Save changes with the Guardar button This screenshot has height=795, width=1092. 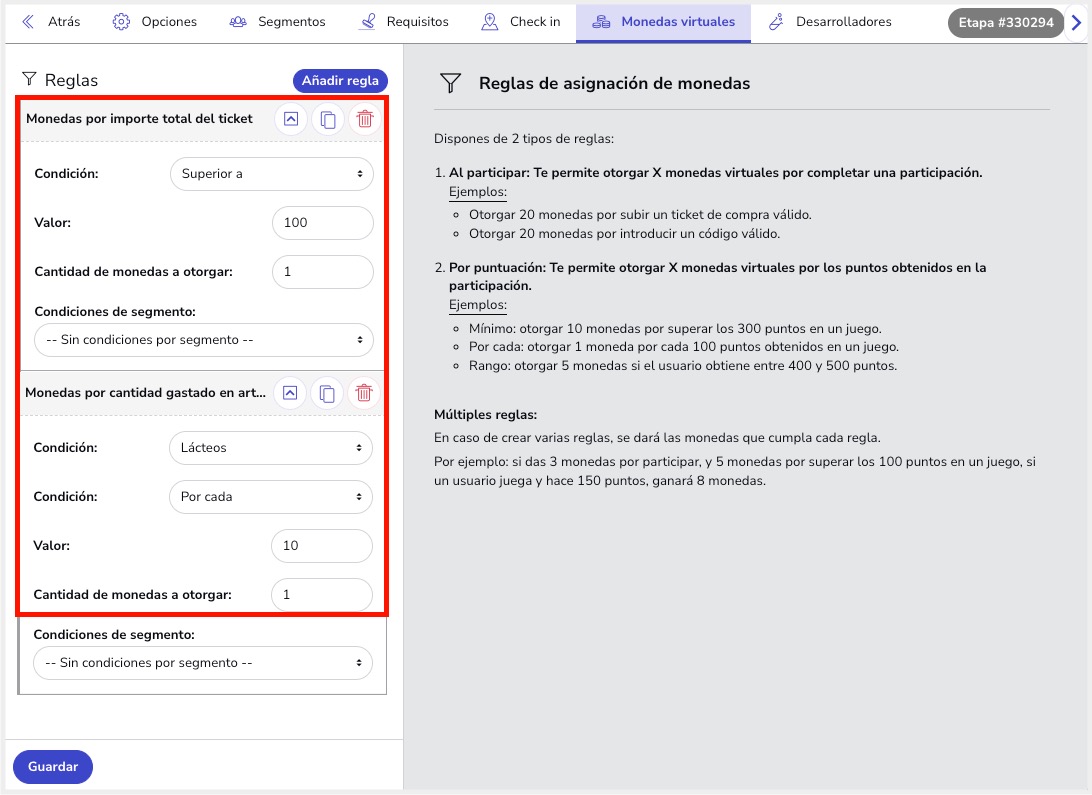click(x=53, y=767)
